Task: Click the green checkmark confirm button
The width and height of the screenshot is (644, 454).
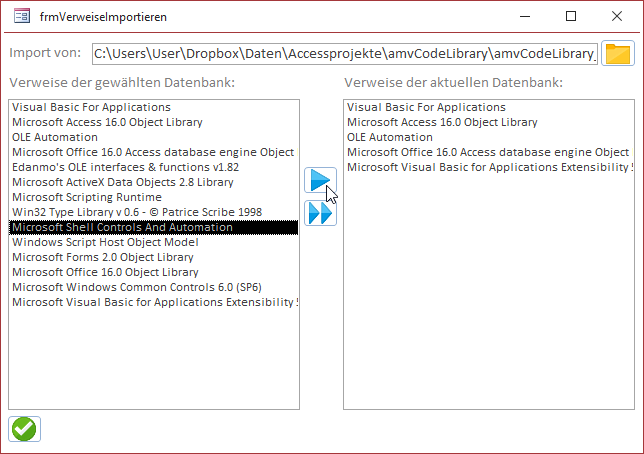Action: (24, 428)
